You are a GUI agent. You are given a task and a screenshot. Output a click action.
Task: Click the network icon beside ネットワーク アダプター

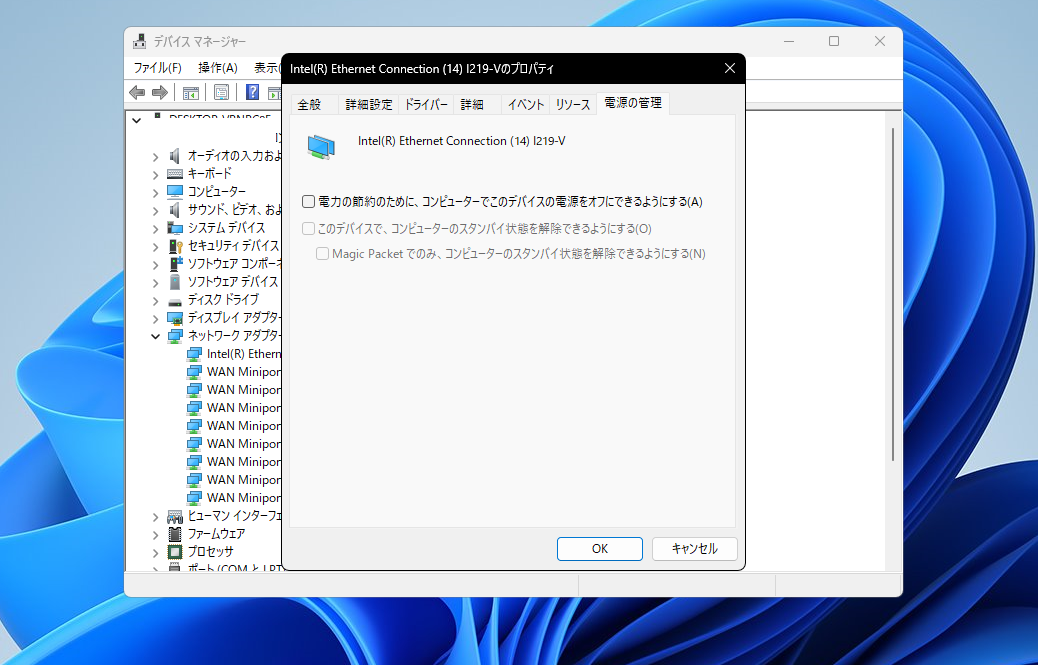click(175, 336)
